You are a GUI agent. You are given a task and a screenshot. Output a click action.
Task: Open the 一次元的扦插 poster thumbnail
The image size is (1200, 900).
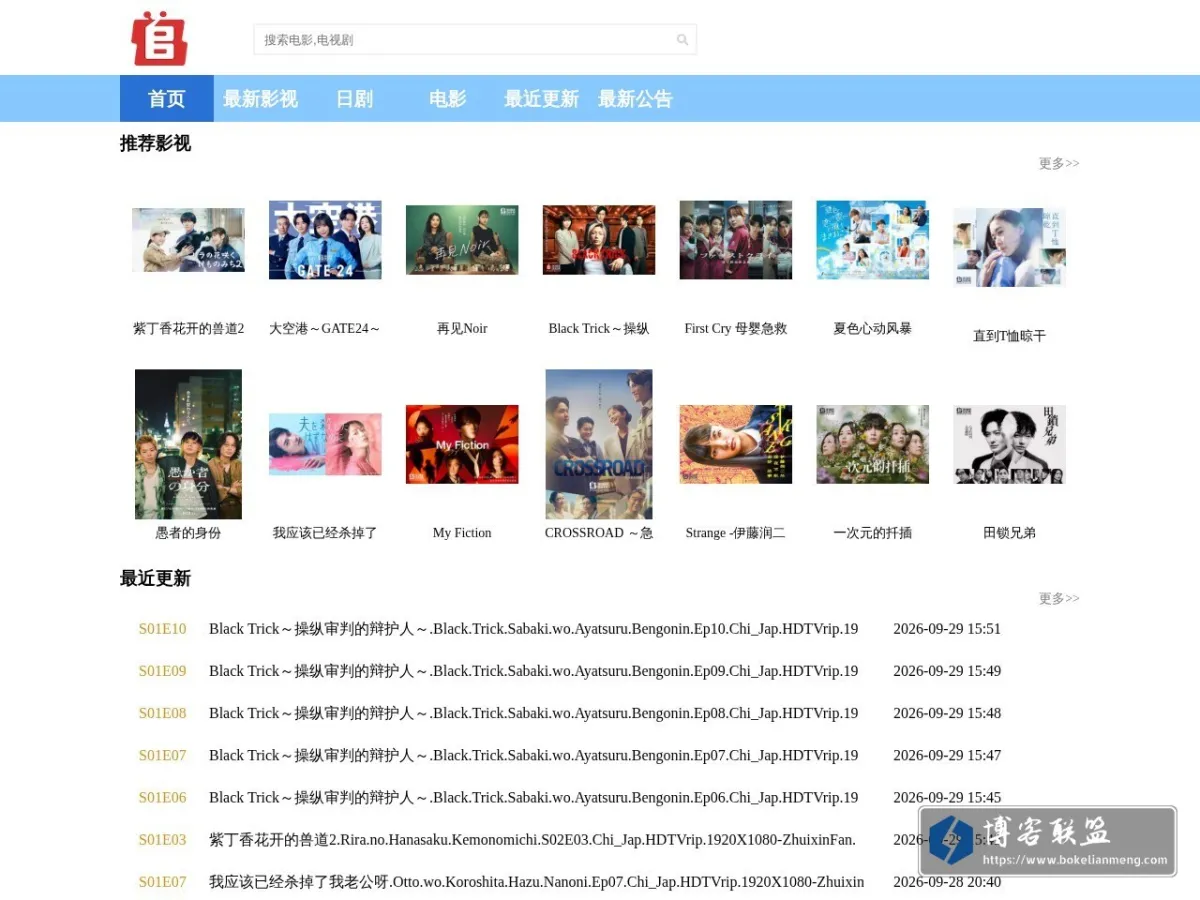tap(873, 444)
